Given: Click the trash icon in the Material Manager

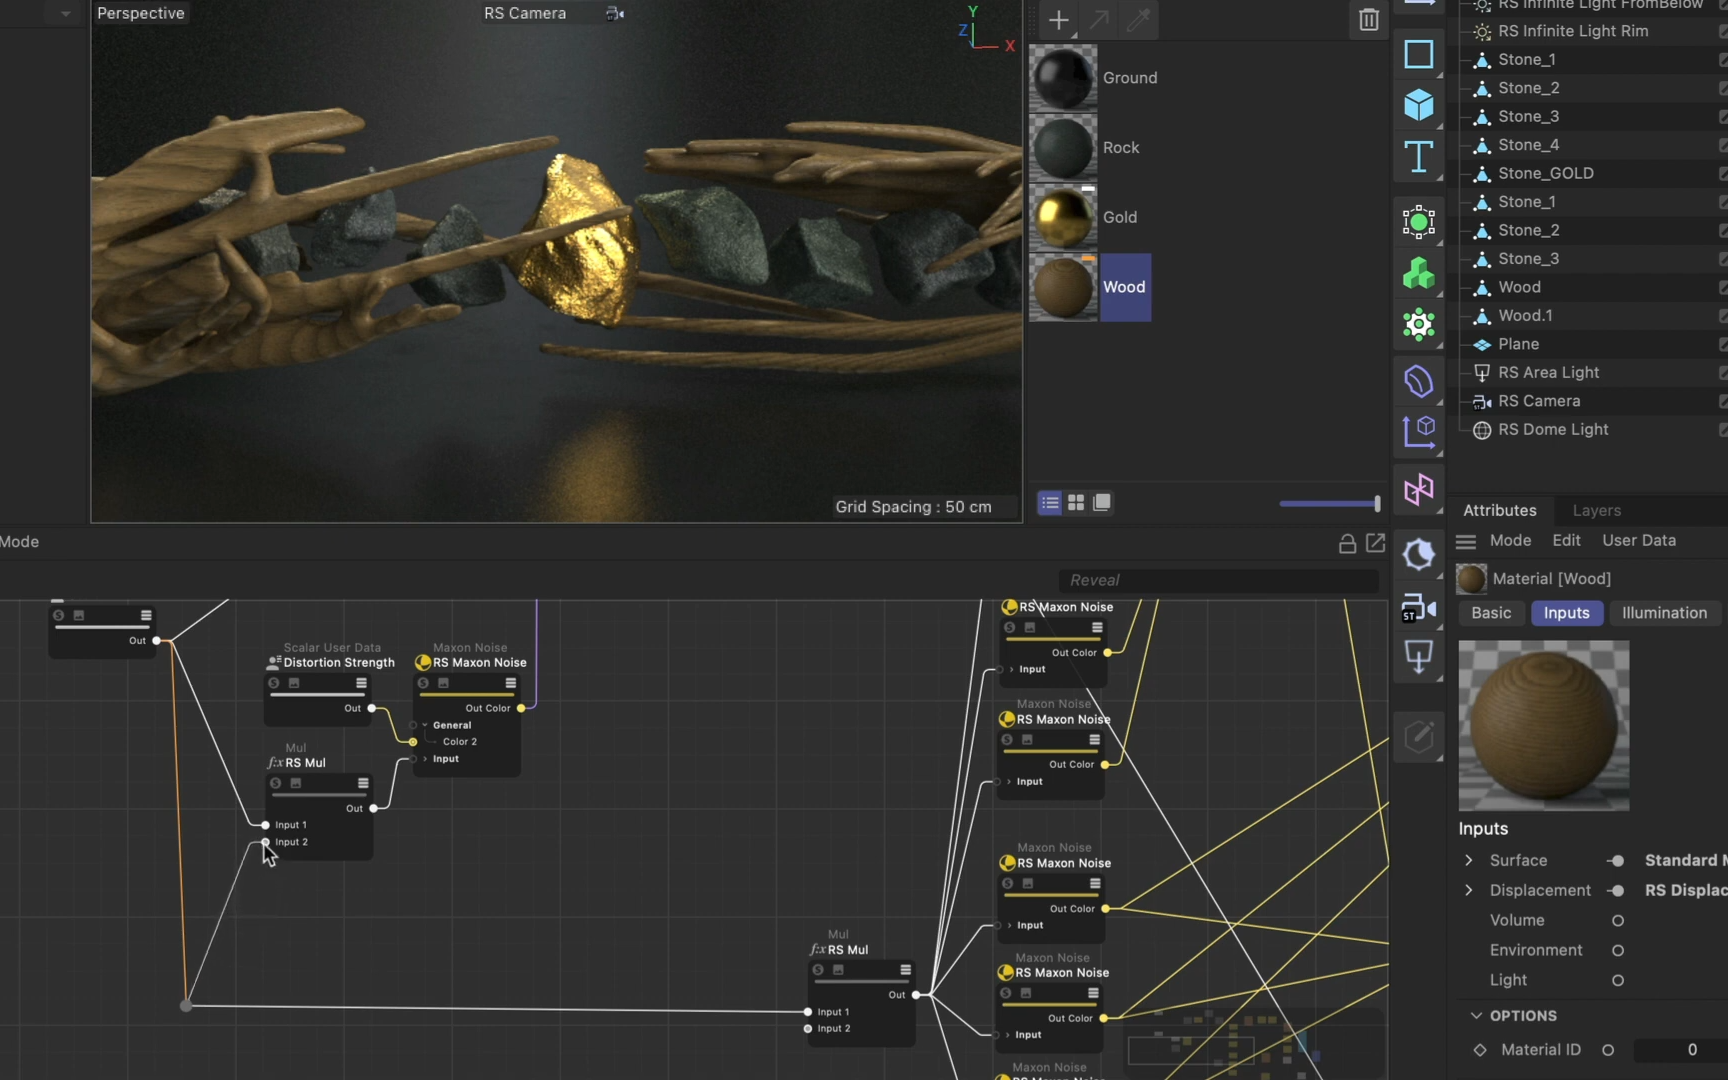Looking at the screenshot, I should 1368,20.
